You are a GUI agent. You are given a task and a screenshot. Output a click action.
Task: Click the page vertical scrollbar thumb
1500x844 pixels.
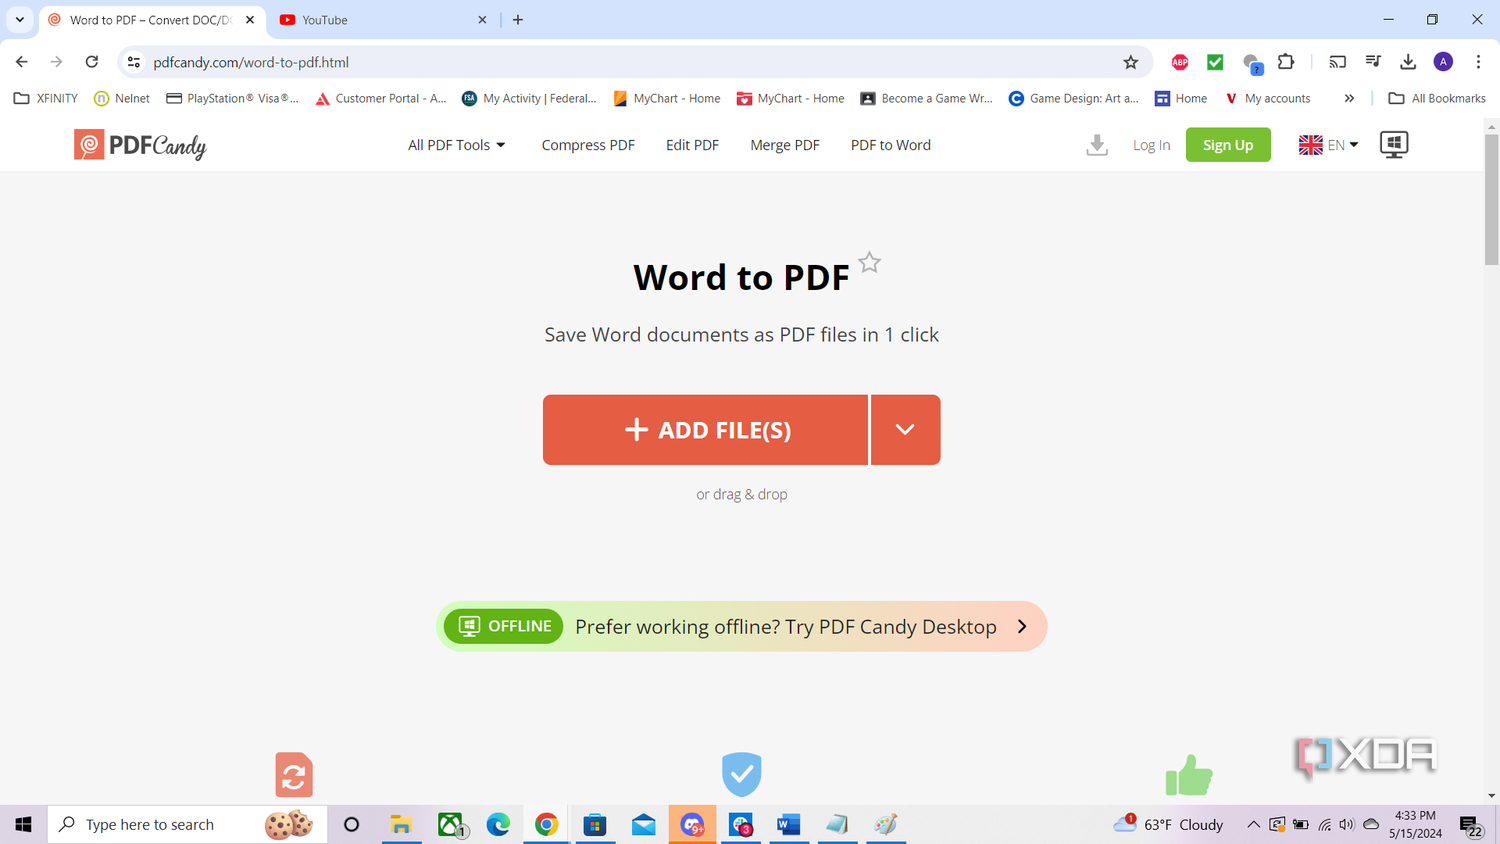1492,200
